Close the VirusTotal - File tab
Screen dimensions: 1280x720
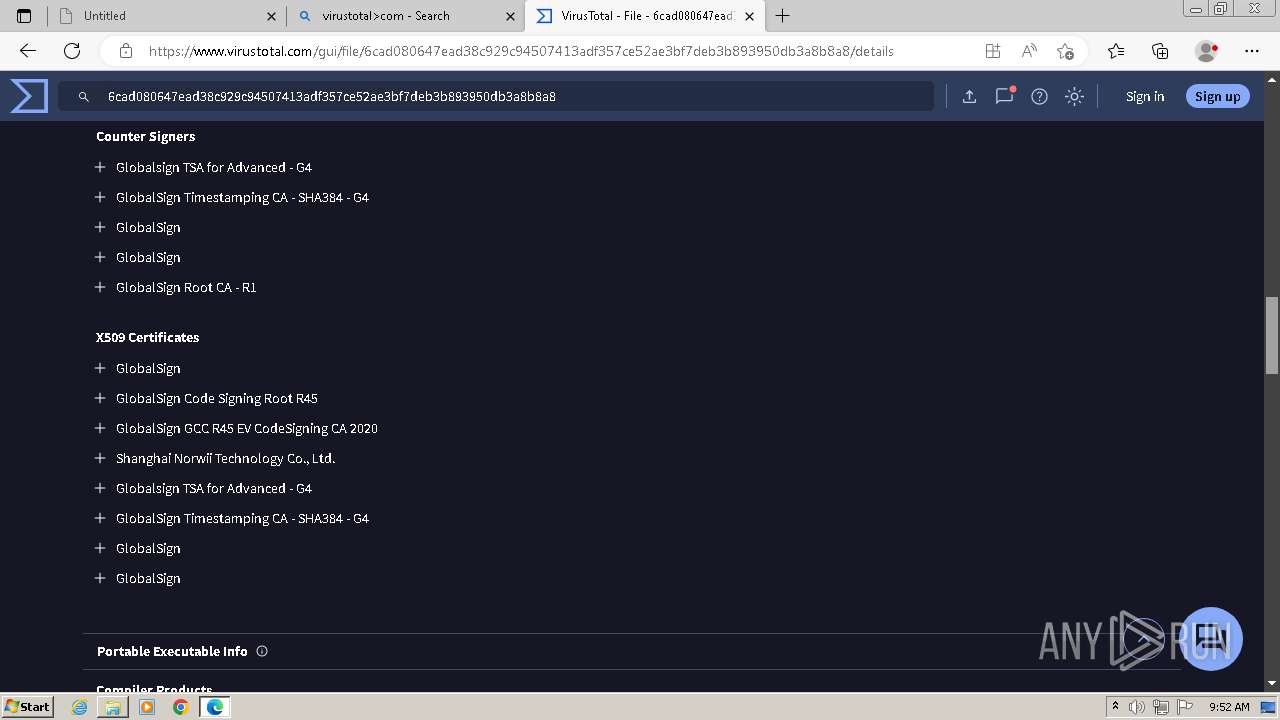pos(749,16)
